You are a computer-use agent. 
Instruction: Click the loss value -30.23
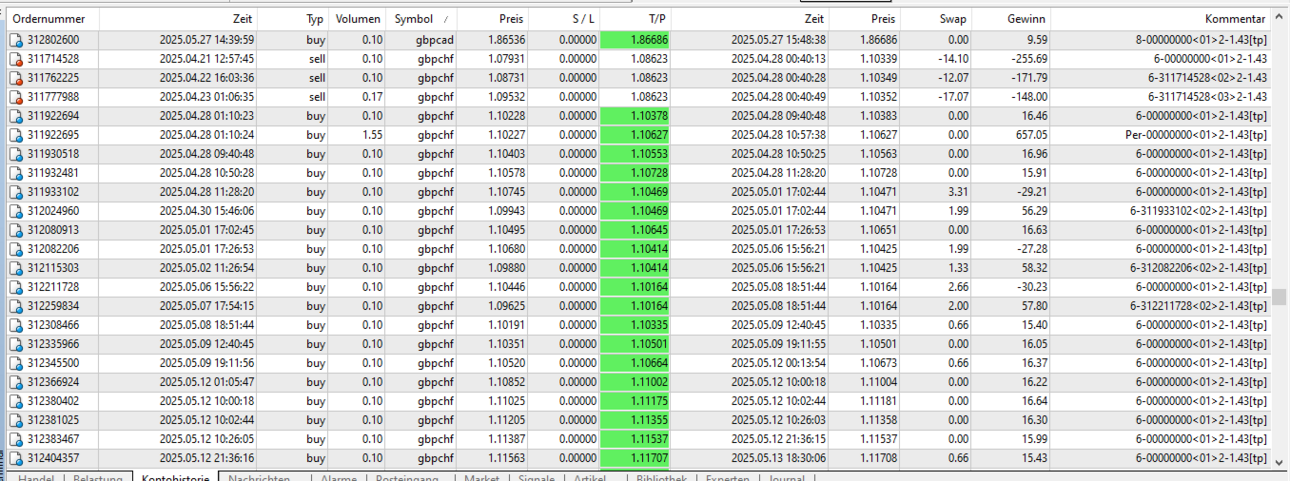pyautogui.click(x=1030, y=288)
